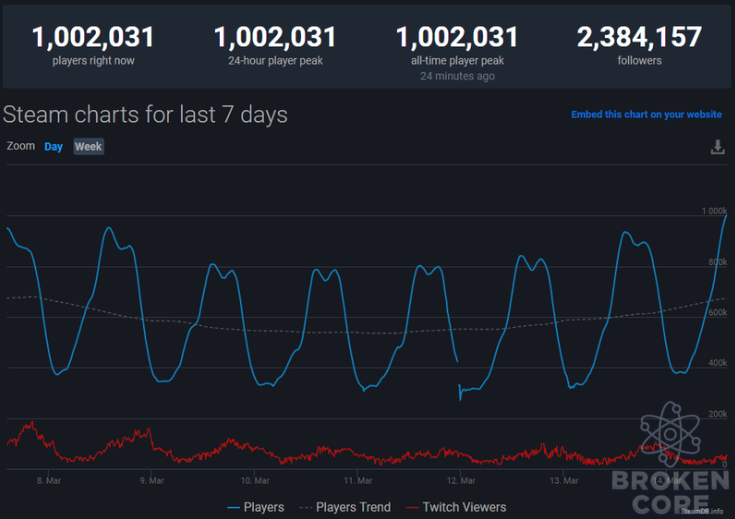Click the '400k' y-axis label

[x=718, y=363]
